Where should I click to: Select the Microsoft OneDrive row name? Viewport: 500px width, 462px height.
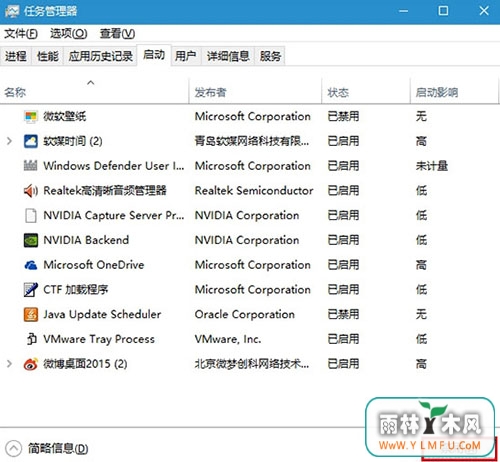tap(94, 265)
